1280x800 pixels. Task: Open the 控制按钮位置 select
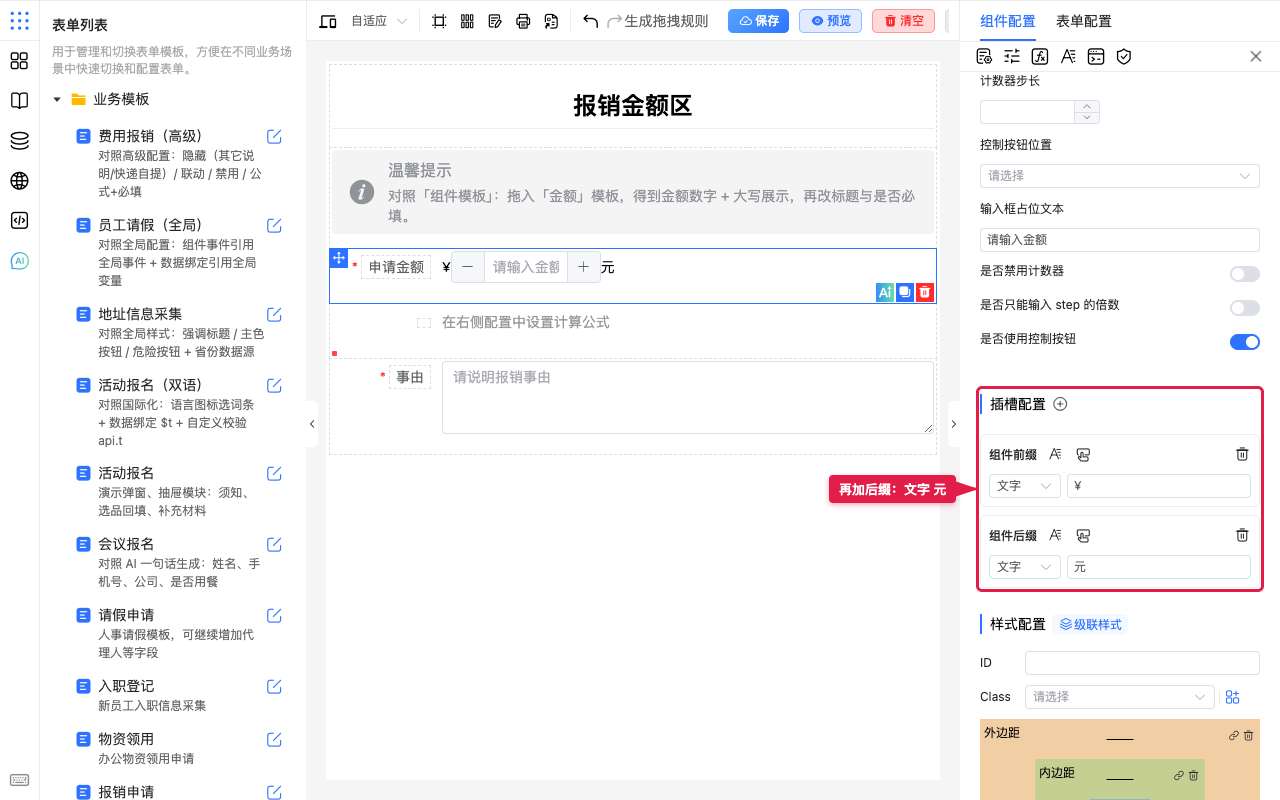click(x=1120, y=176)
